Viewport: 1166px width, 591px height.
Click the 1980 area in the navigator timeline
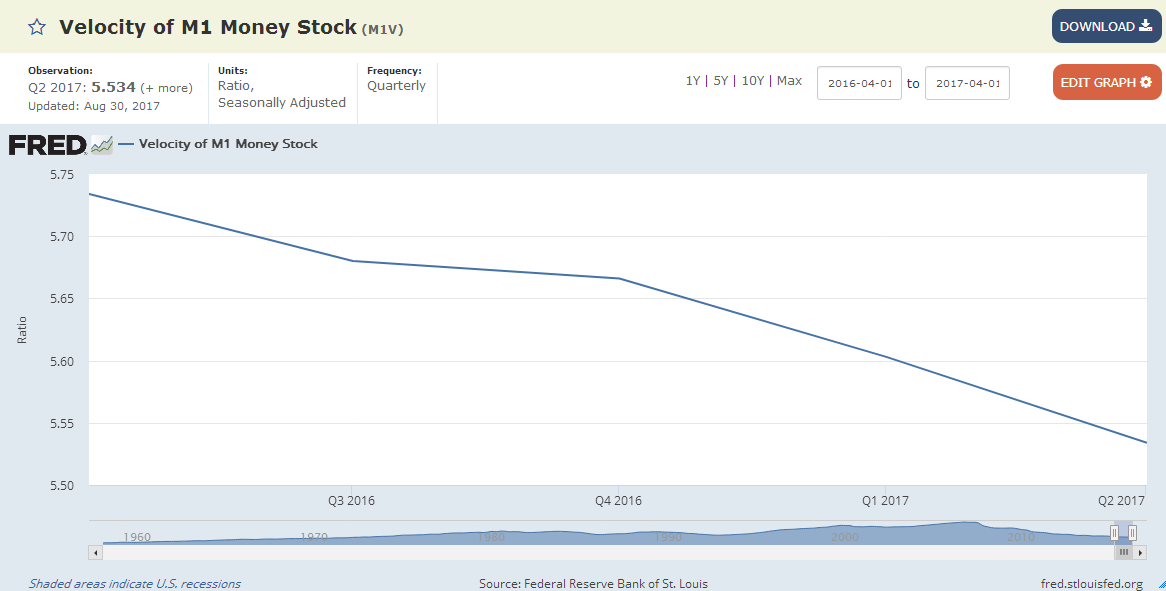tap(490, 537)
